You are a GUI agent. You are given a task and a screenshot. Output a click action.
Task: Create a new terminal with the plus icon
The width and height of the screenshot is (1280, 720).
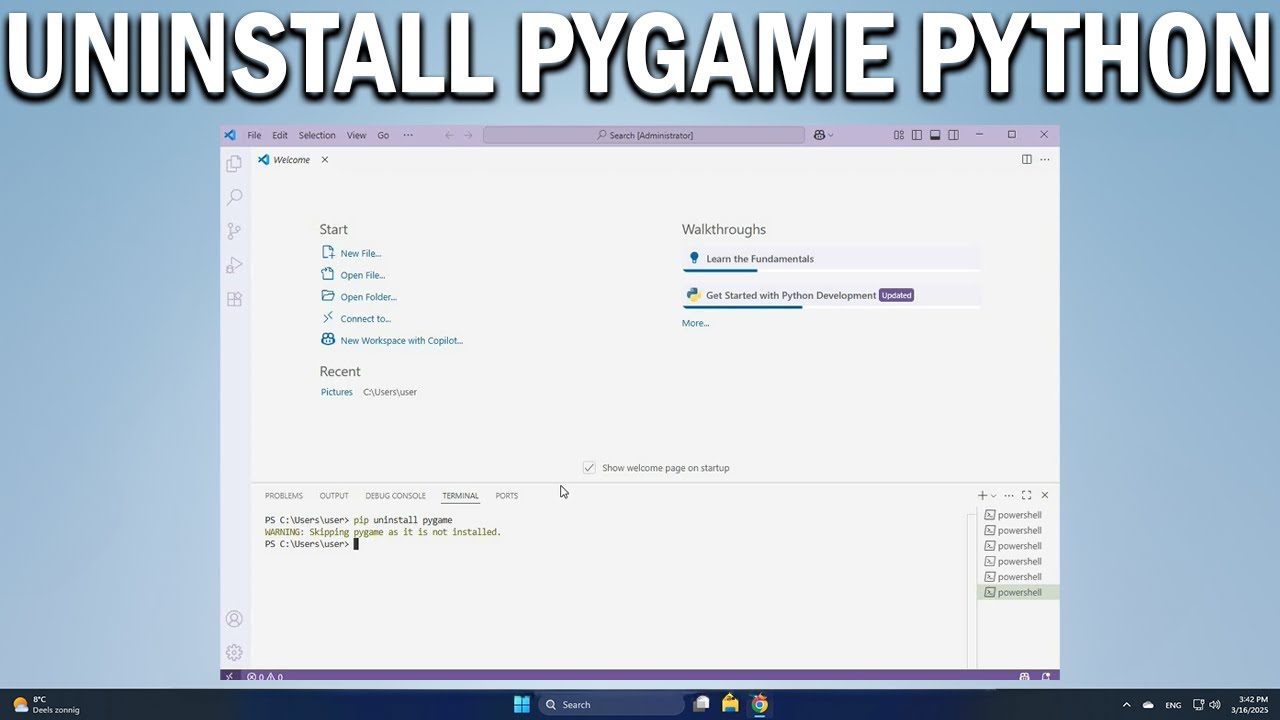pos(982,495)
